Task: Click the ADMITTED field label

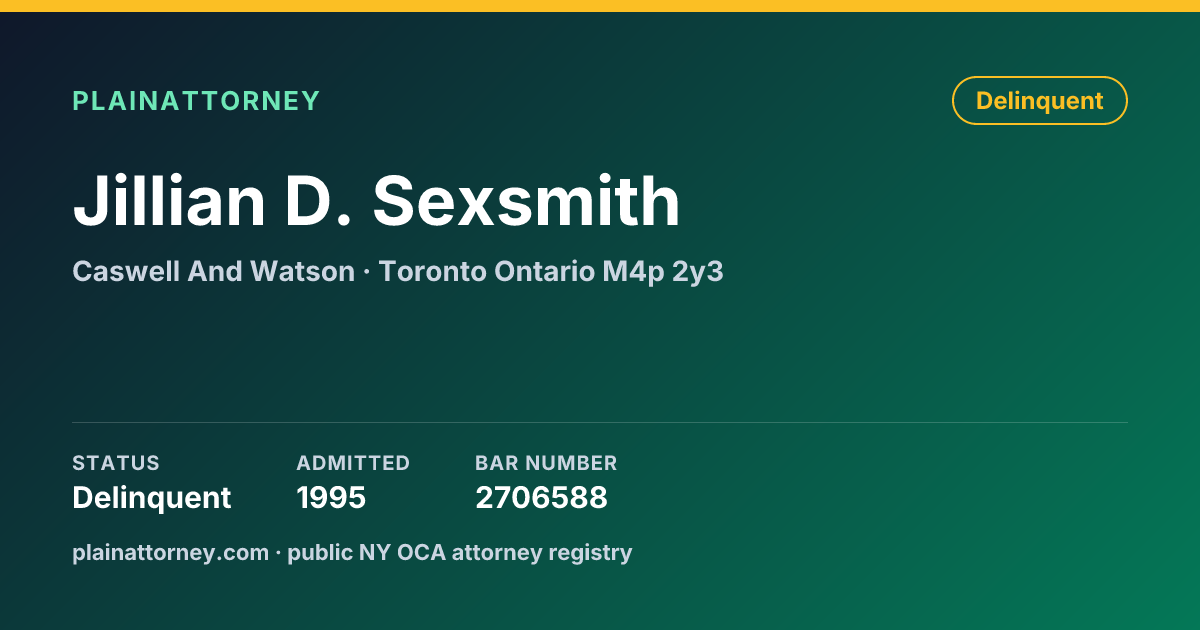Action: (x=353, y=463)
